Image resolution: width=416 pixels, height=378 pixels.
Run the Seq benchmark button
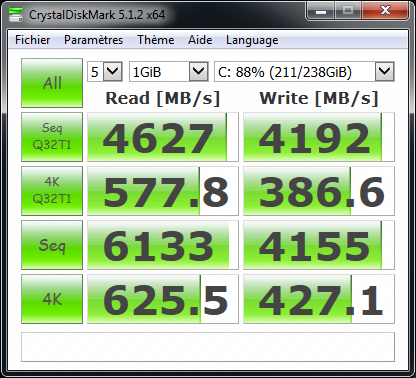point(52,245)
